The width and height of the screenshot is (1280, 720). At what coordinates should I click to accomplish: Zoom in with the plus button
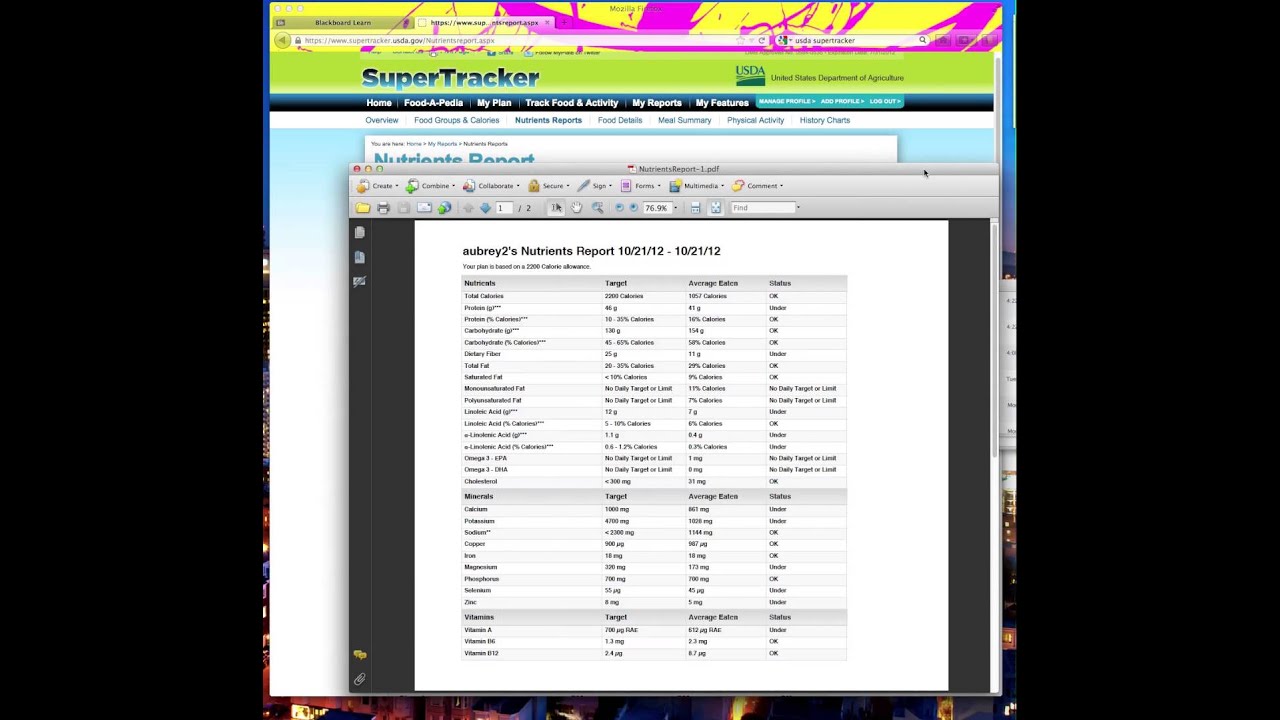tap(633, 208)
